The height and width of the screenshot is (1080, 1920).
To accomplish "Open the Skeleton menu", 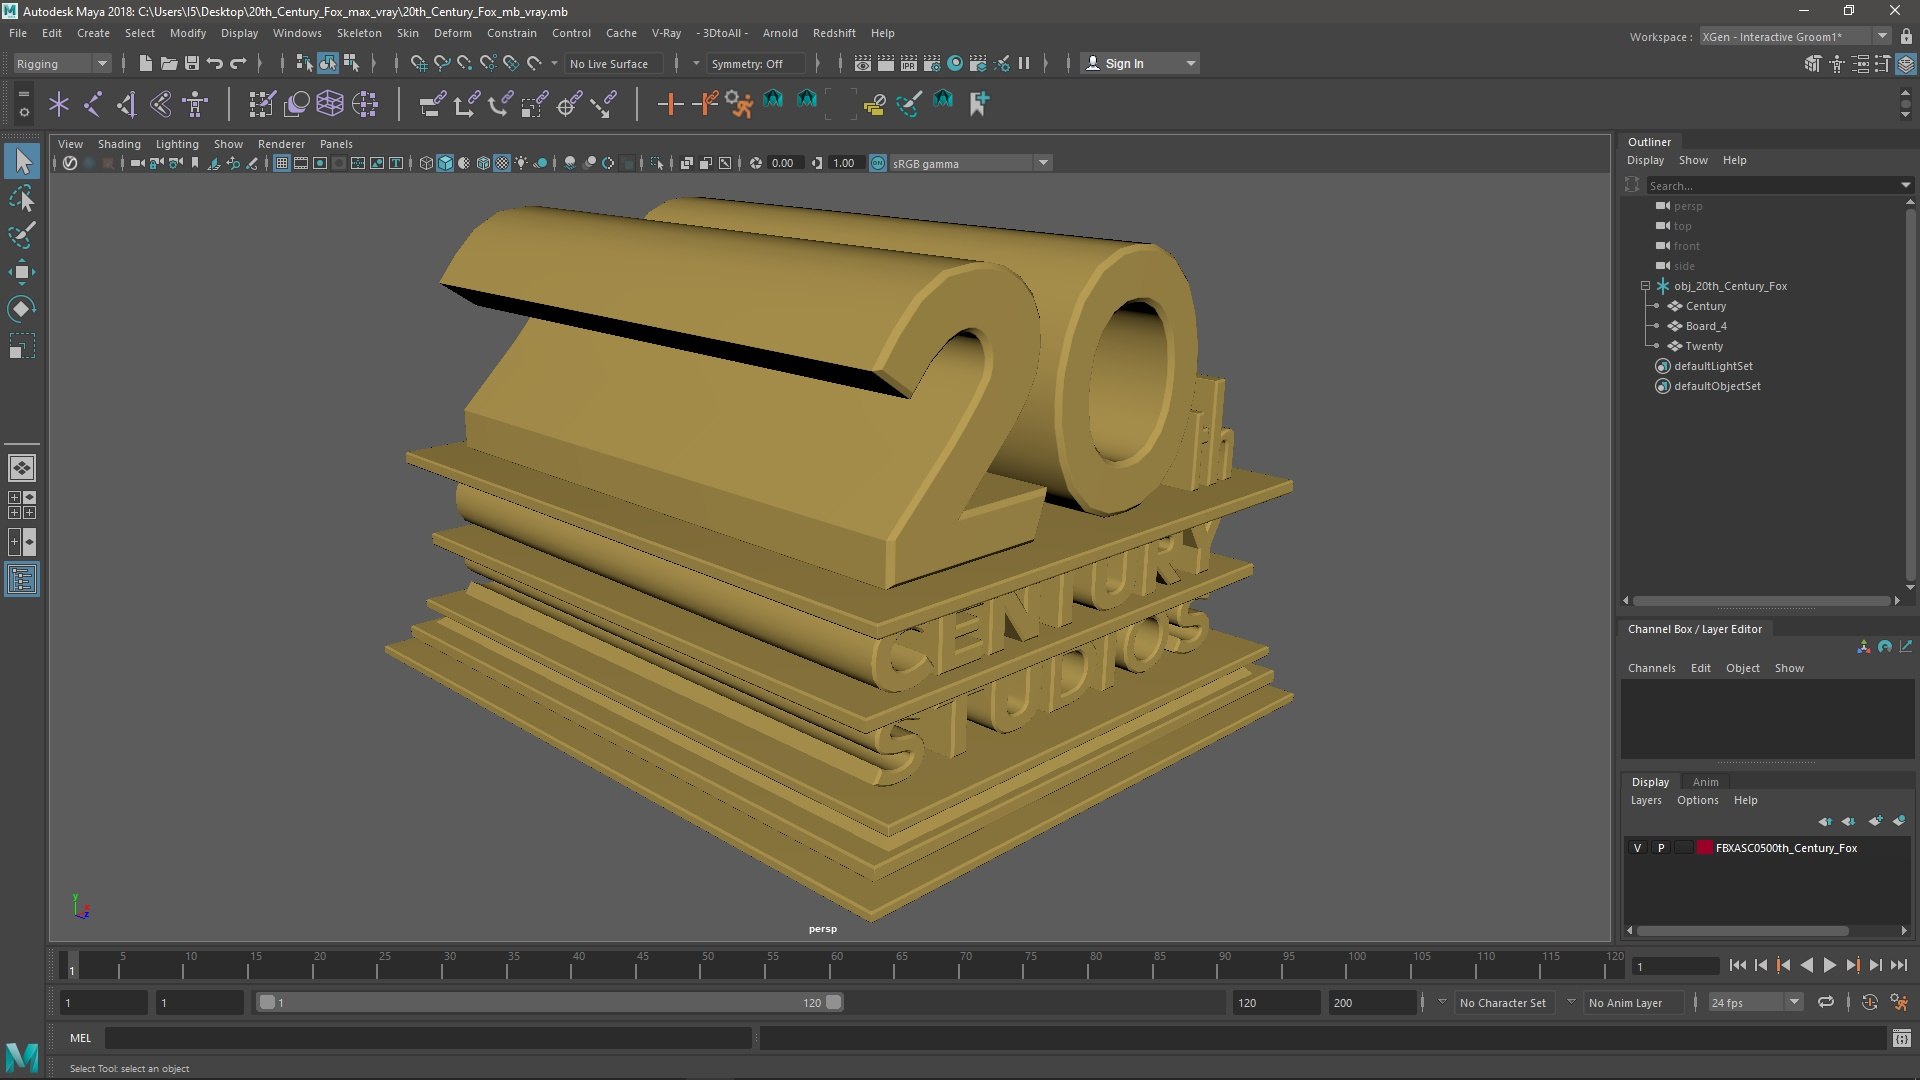I will click(x=359, y=33).
